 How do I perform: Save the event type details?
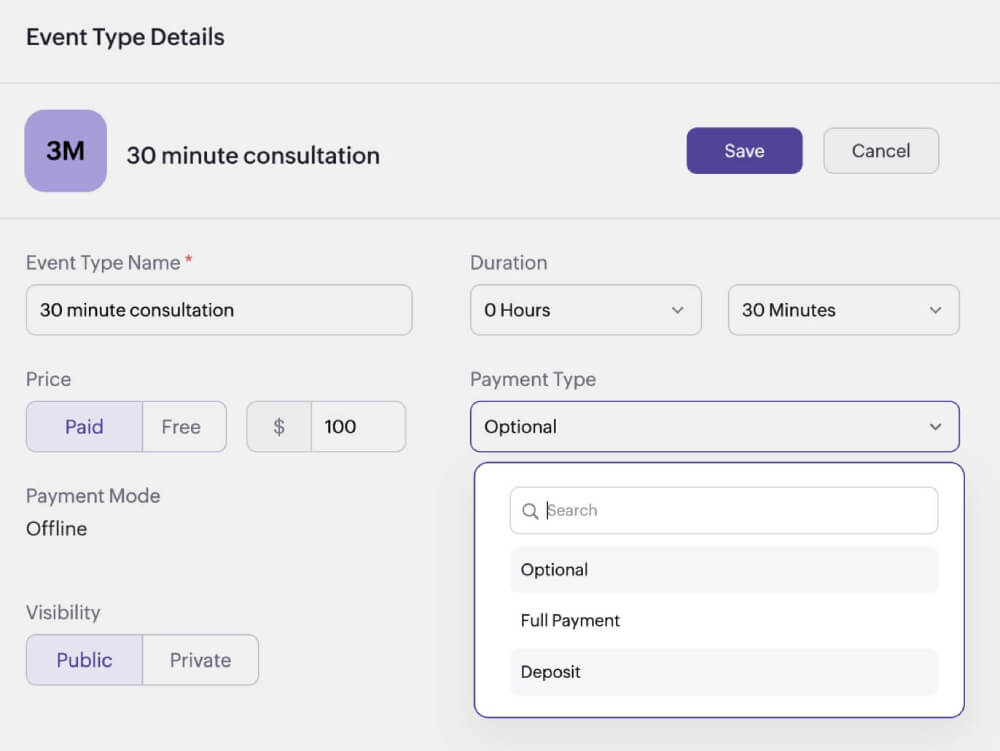[x=744, y=151]
